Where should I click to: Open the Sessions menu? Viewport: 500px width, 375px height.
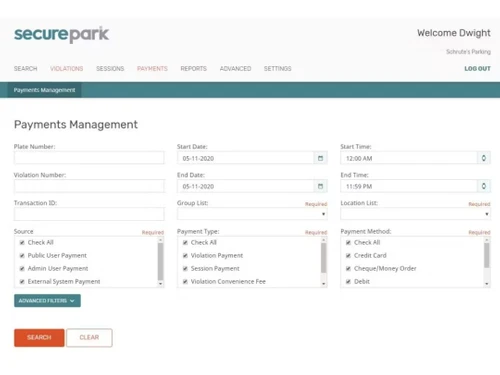click(x=110, y=69)
